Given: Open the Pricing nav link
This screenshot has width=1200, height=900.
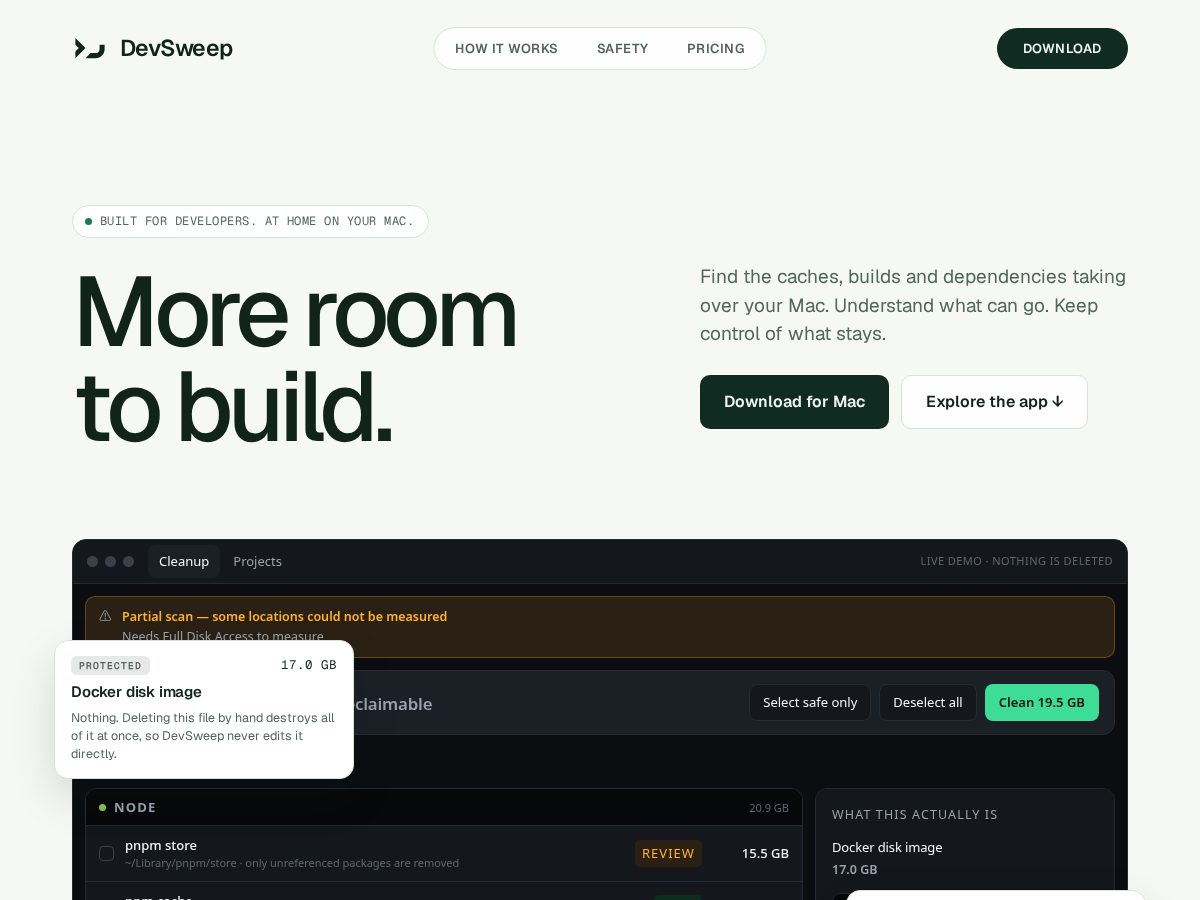Looking at the screenshot, I should tap(716, 48).
